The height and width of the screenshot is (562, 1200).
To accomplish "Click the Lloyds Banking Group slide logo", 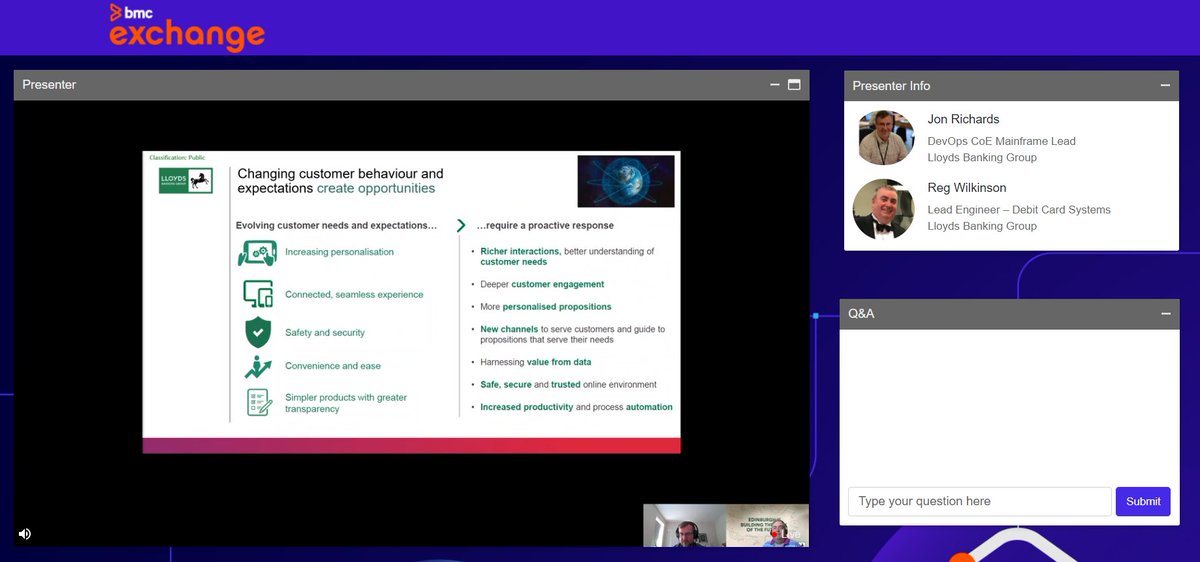I will tap(185, 180).
